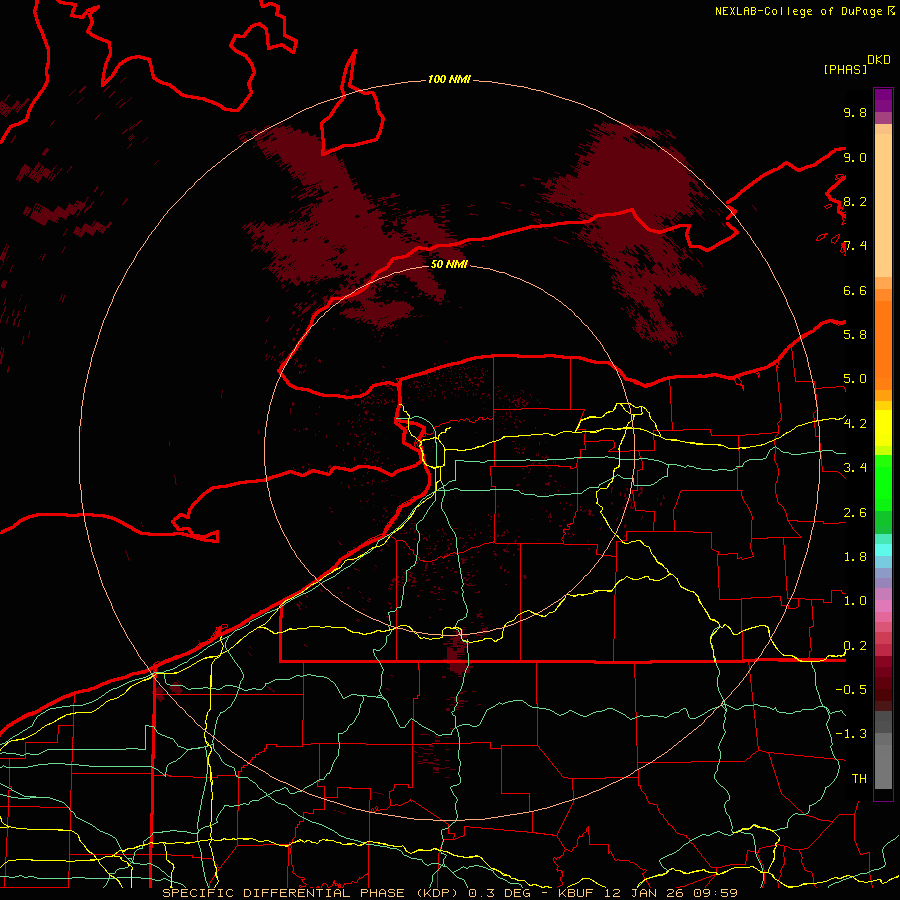Select the 0.2 value on the color scale

pyautogui.click(x=855, y=646)
